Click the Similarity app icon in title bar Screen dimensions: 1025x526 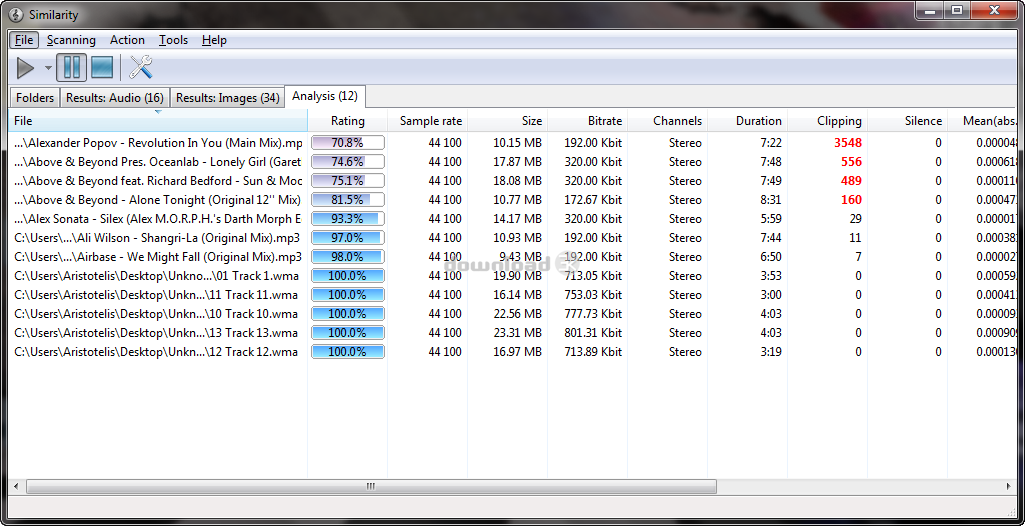15,14
